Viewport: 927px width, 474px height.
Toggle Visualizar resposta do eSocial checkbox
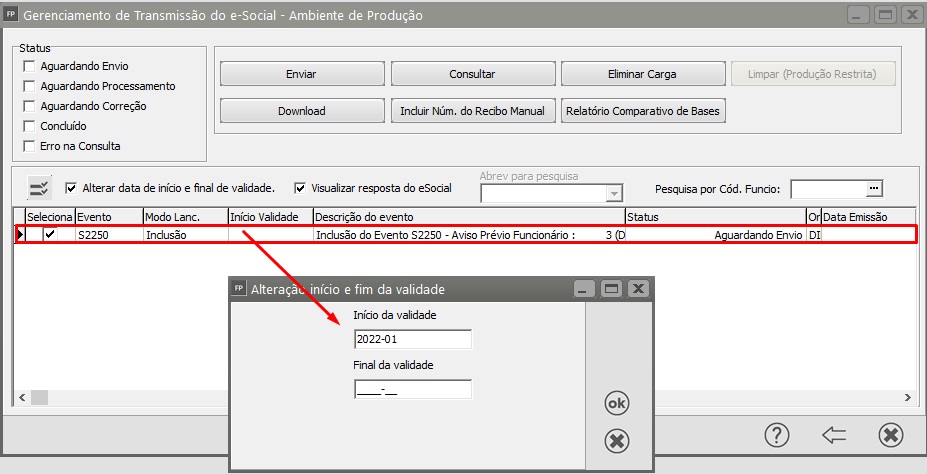[x=300, y=189]
